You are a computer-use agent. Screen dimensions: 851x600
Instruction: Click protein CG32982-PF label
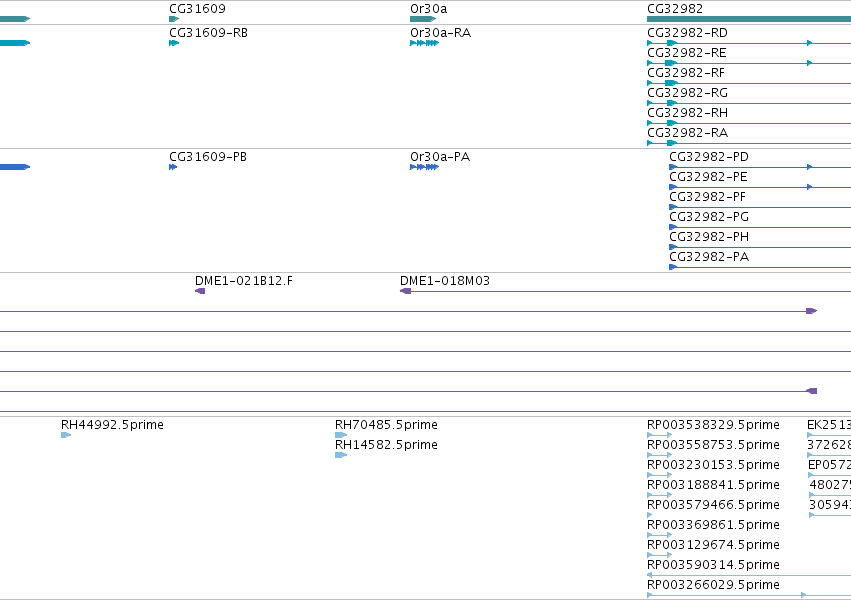coord(707,197)
